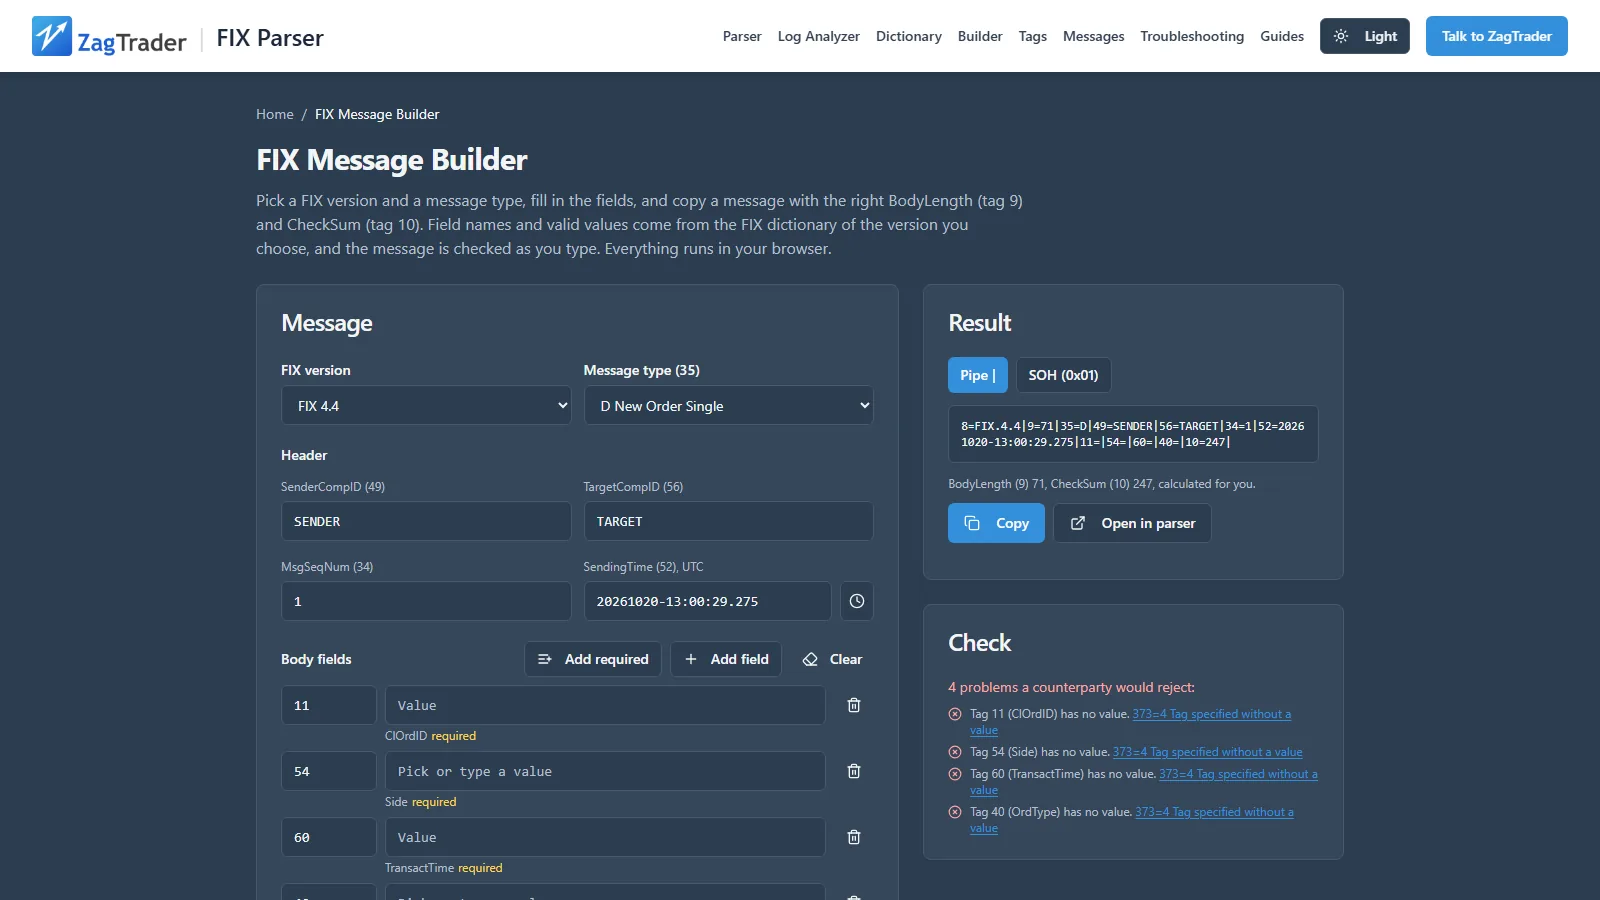
Task: Click the Open in parser button
Action: pos(1132,523)
